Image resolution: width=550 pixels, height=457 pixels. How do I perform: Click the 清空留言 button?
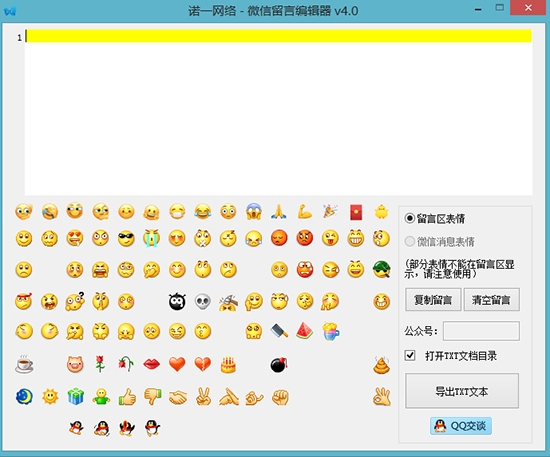pyautogui.click(x=492, y=300)
